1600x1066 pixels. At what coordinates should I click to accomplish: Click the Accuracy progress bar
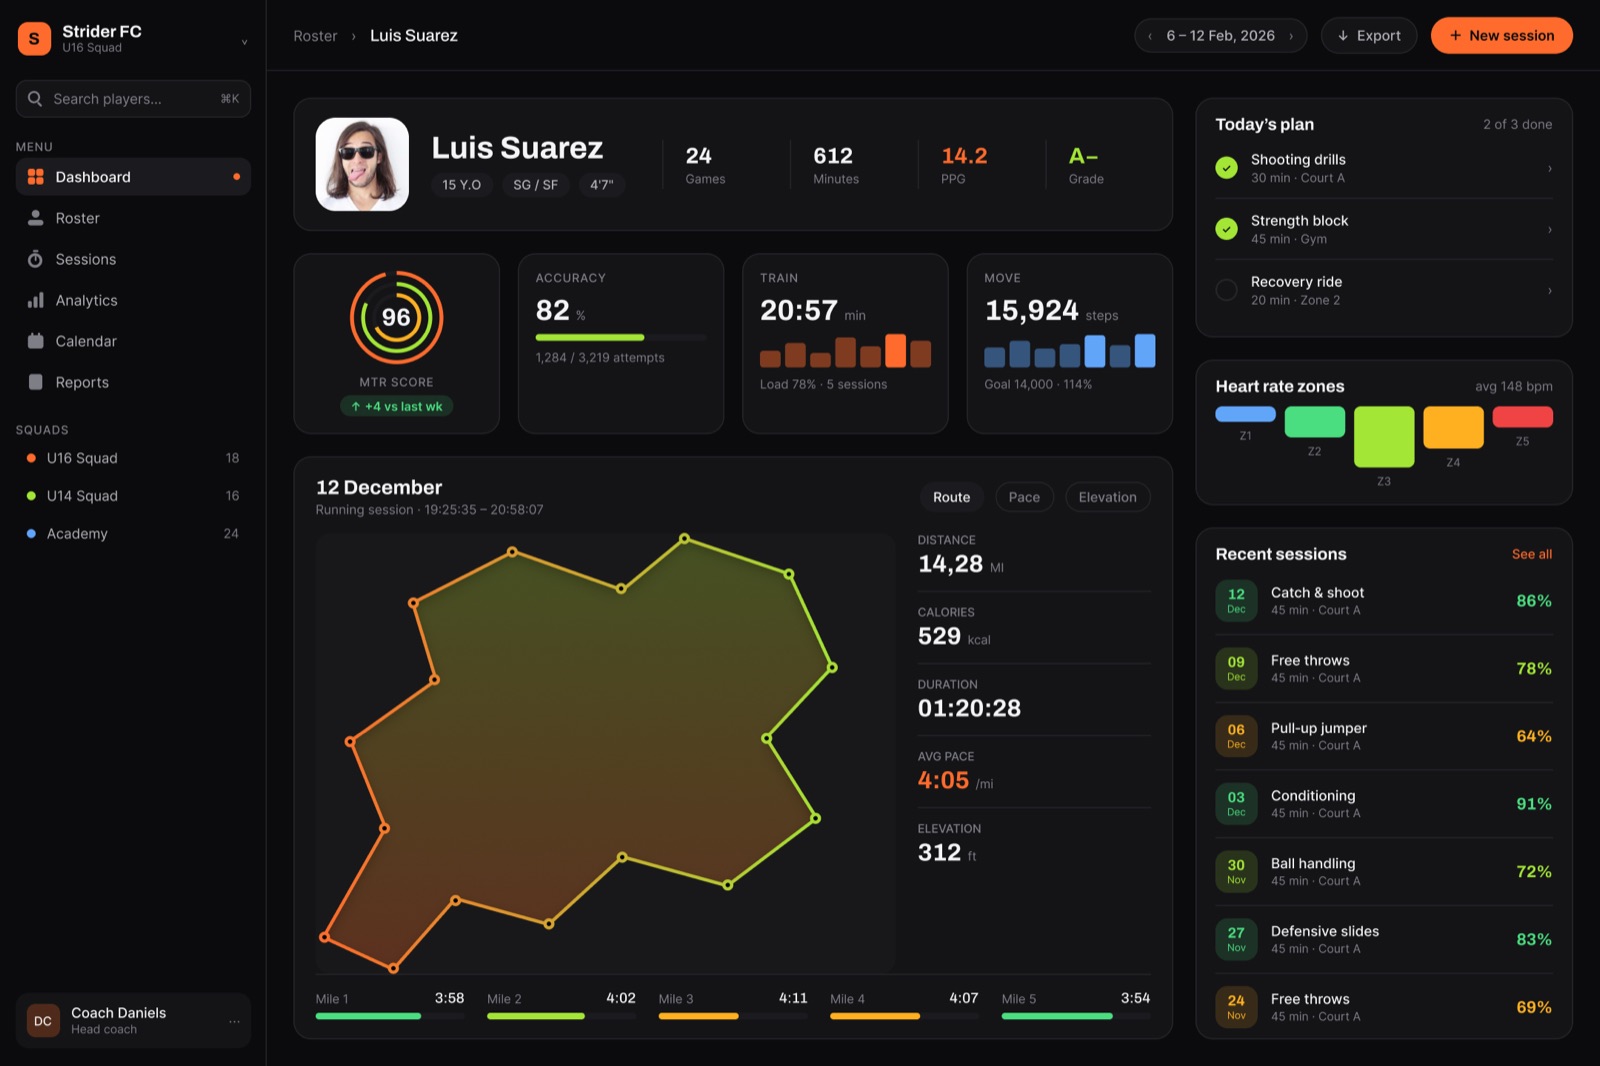pos(620,337)
